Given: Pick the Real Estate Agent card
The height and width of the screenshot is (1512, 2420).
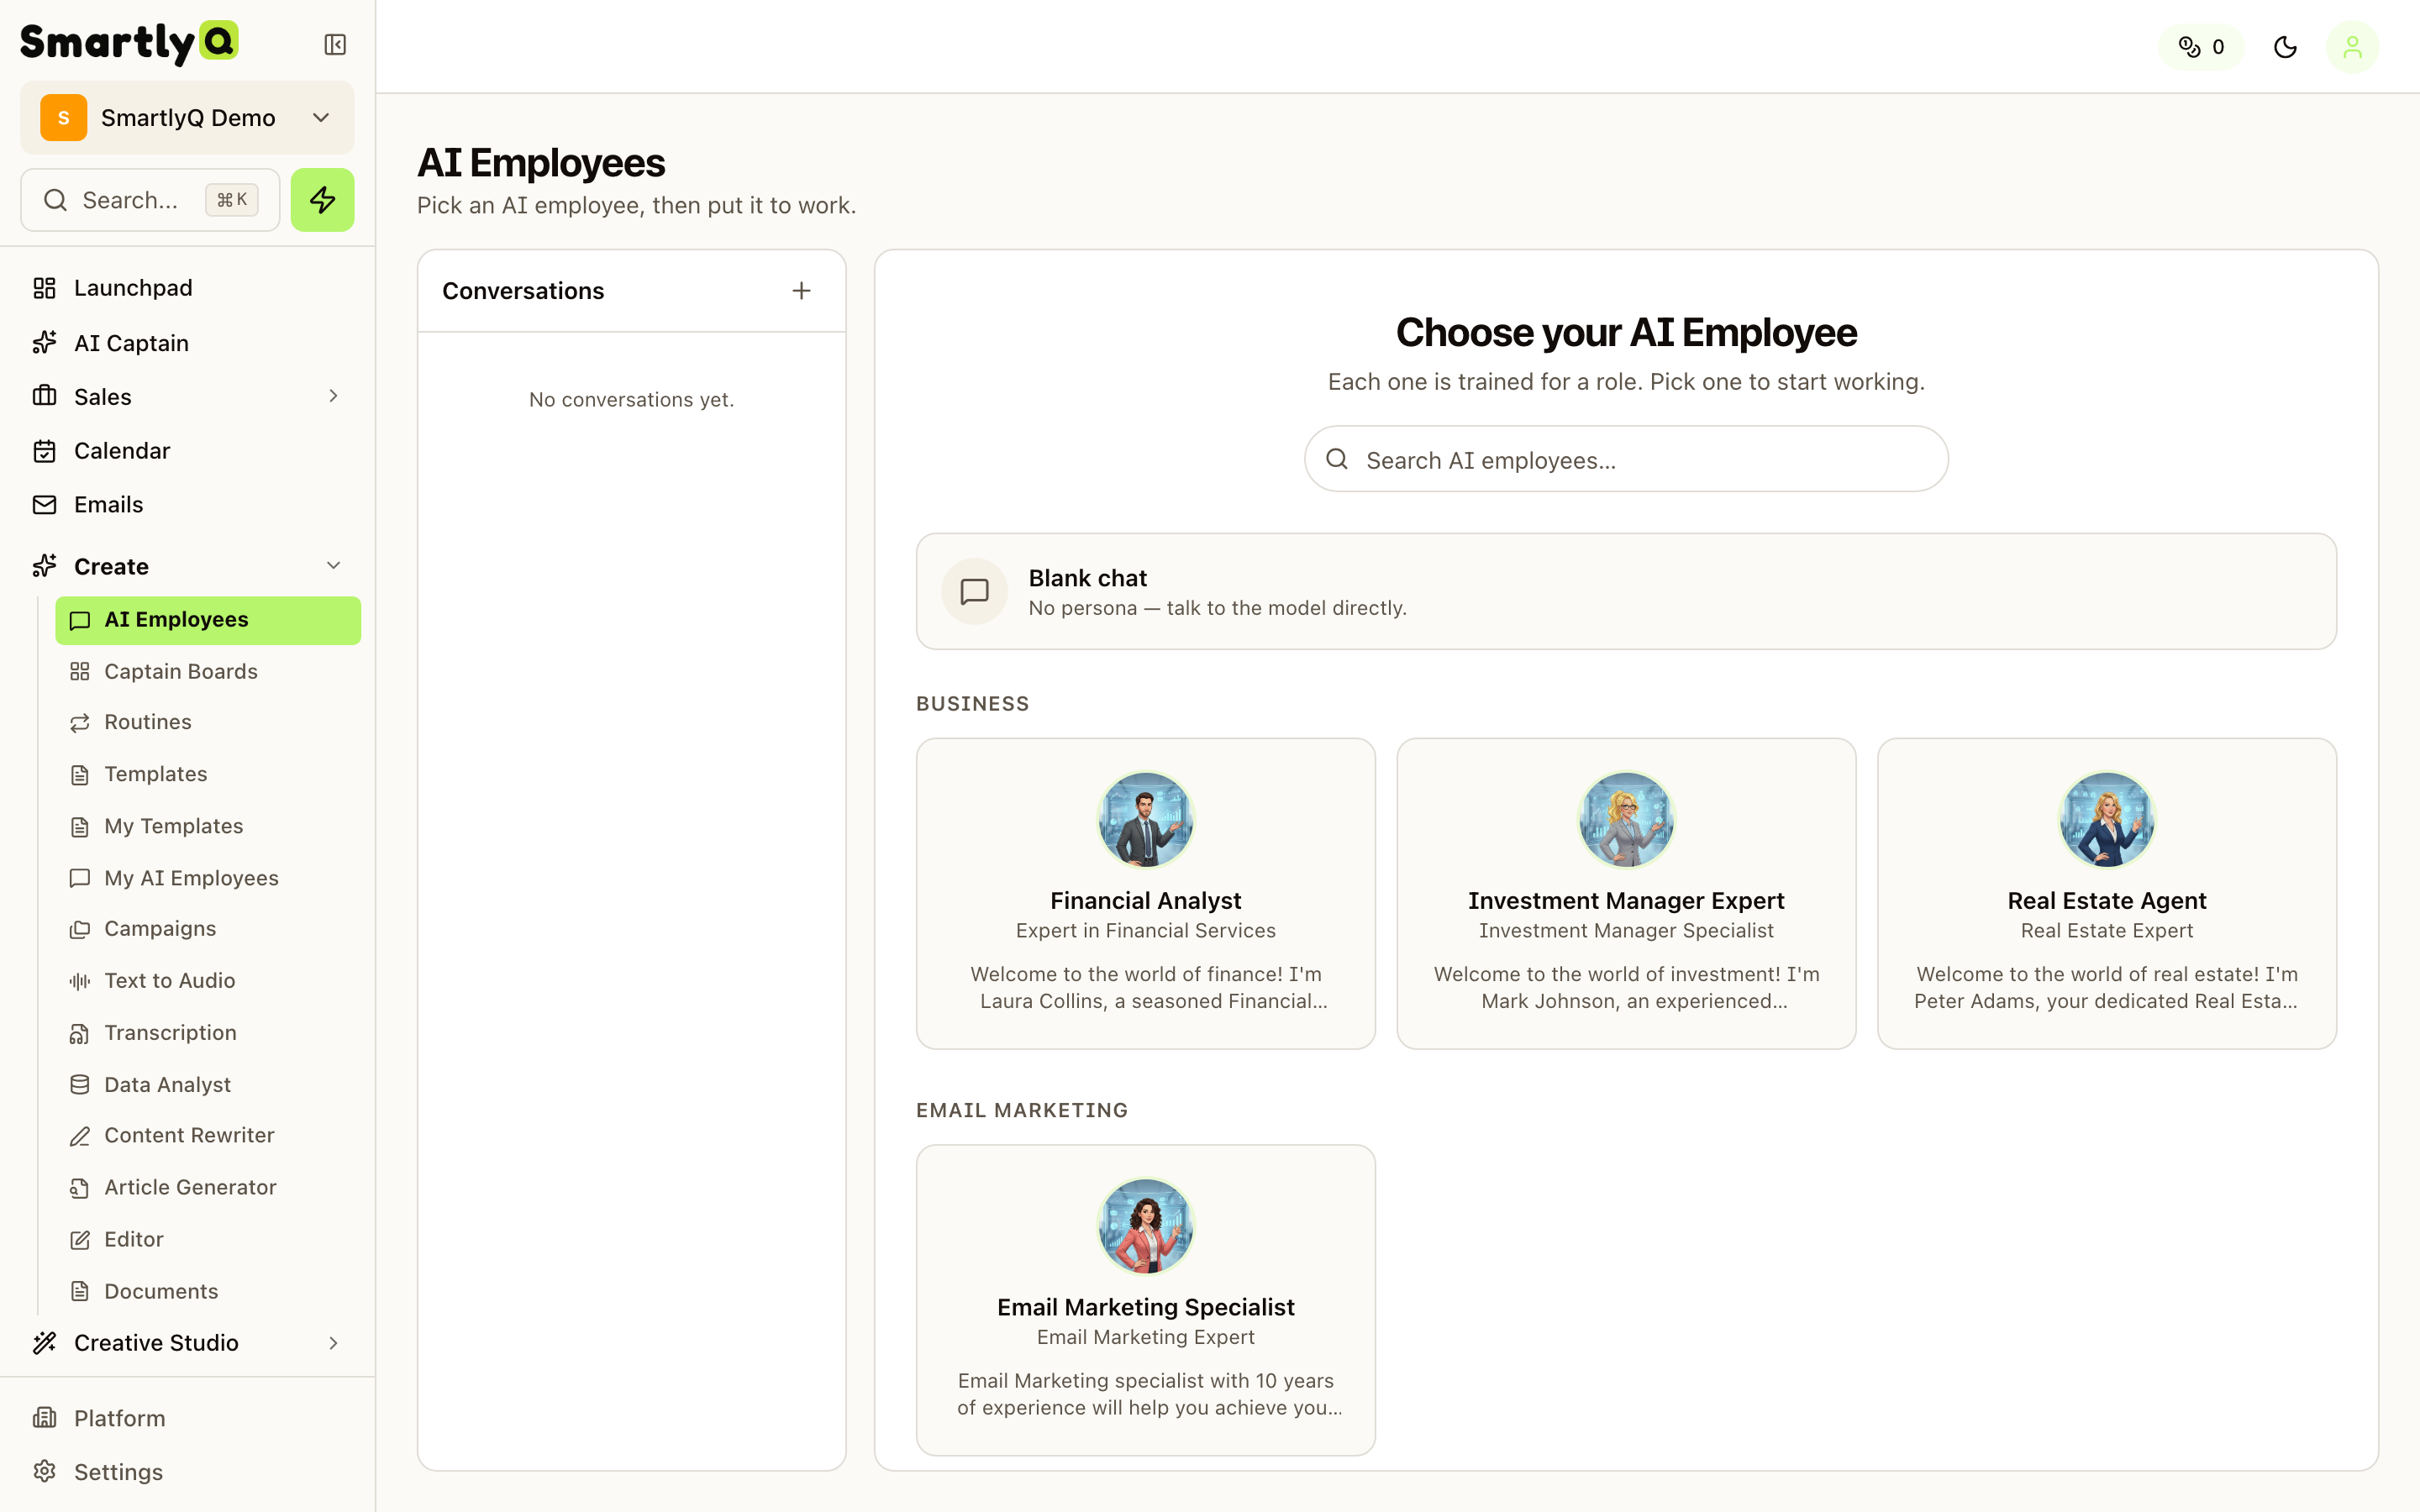Looking at the screenshot, I should (x=2107, y=894).
